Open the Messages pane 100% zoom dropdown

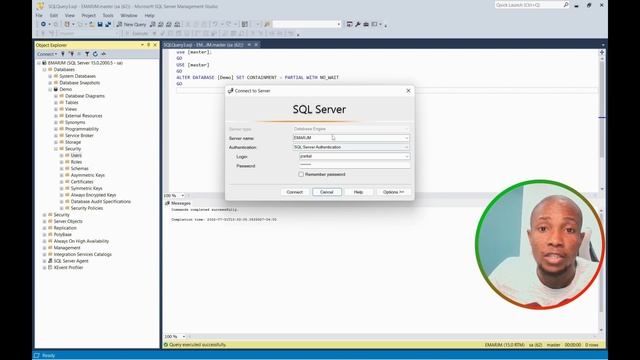point(183,336)
